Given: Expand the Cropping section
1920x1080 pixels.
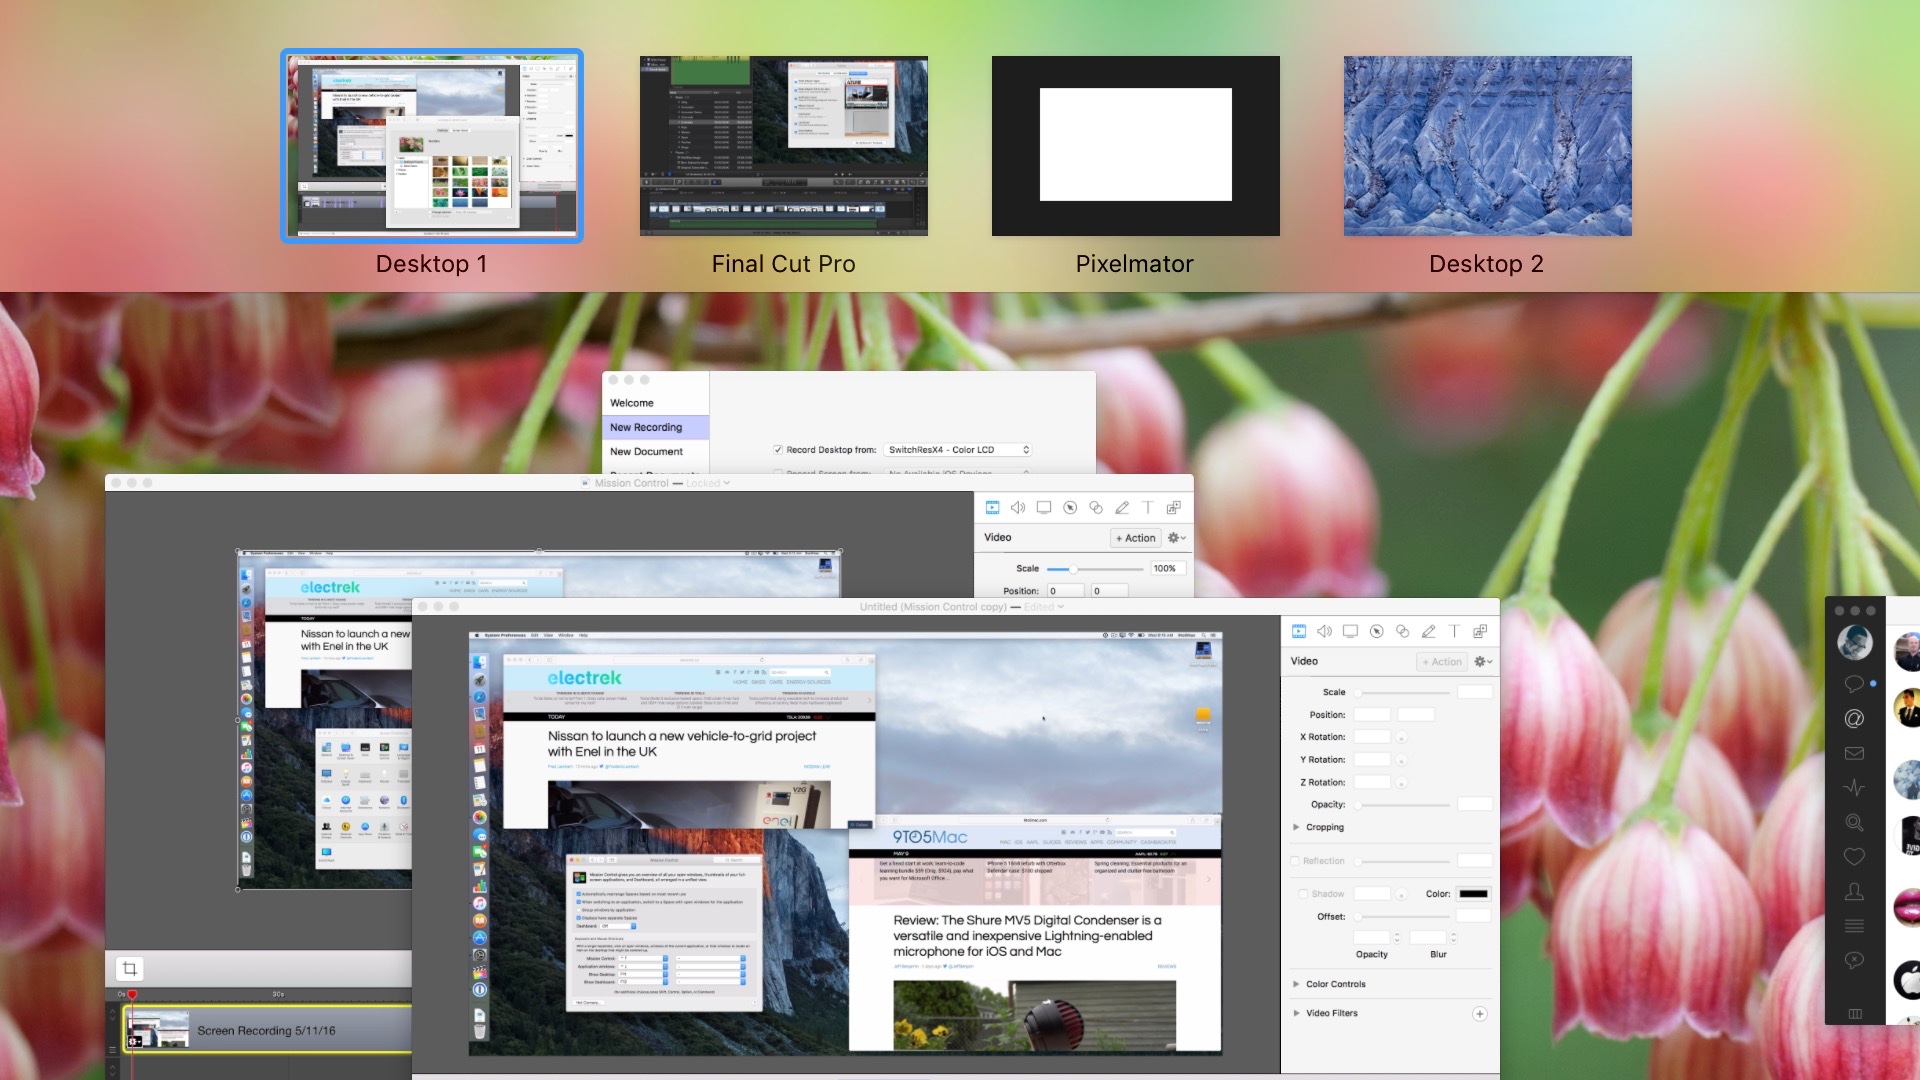Looking at the screenshot, I should (1296, 827).
